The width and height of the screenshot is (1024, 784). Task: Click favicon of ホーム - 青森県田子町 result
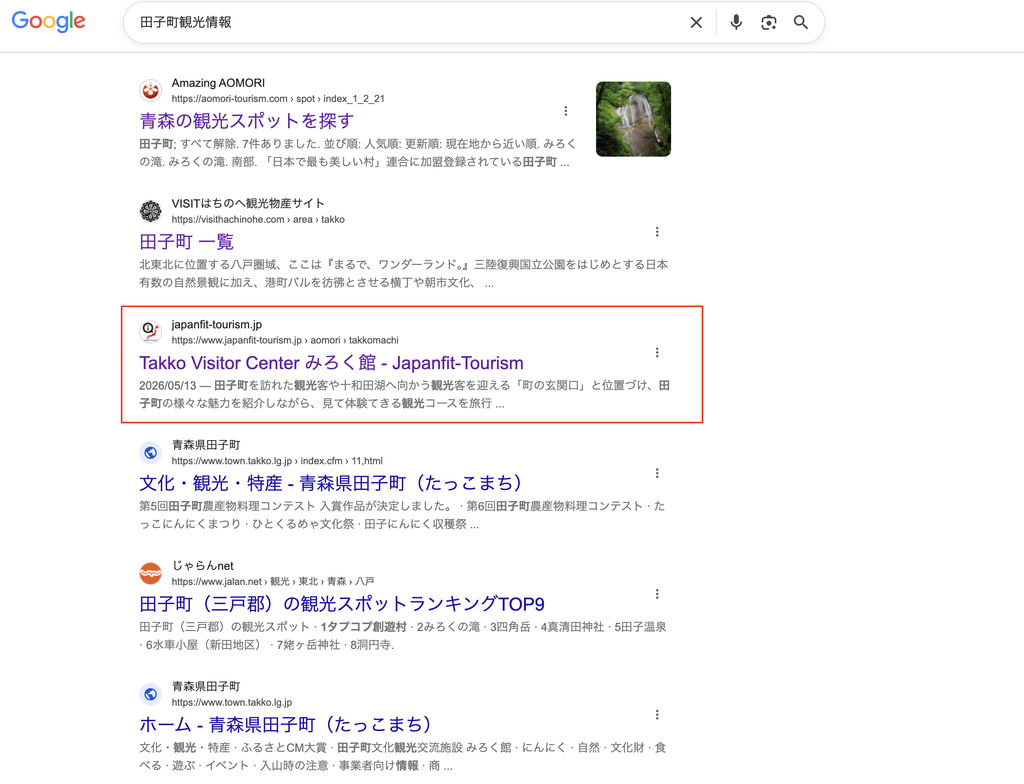click(151, 694)
